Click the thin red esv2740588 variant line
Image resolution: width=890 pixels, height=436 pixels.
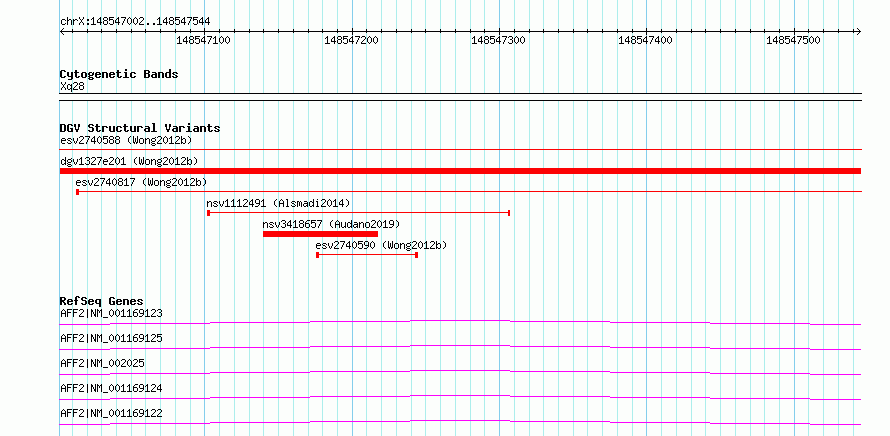[460, 149]
